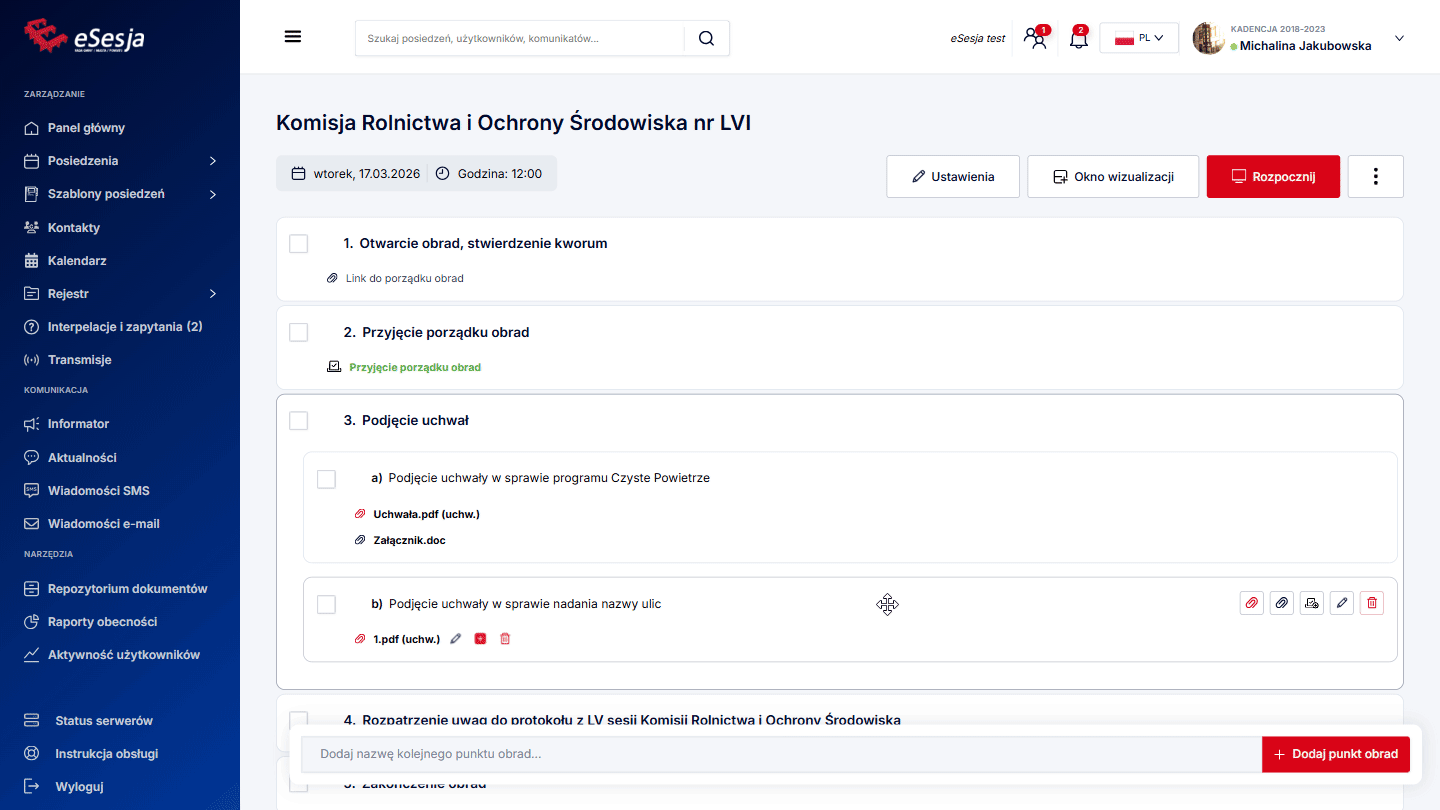
Task: Delete agenda item b) with trash button
Action: point(1371,603)
